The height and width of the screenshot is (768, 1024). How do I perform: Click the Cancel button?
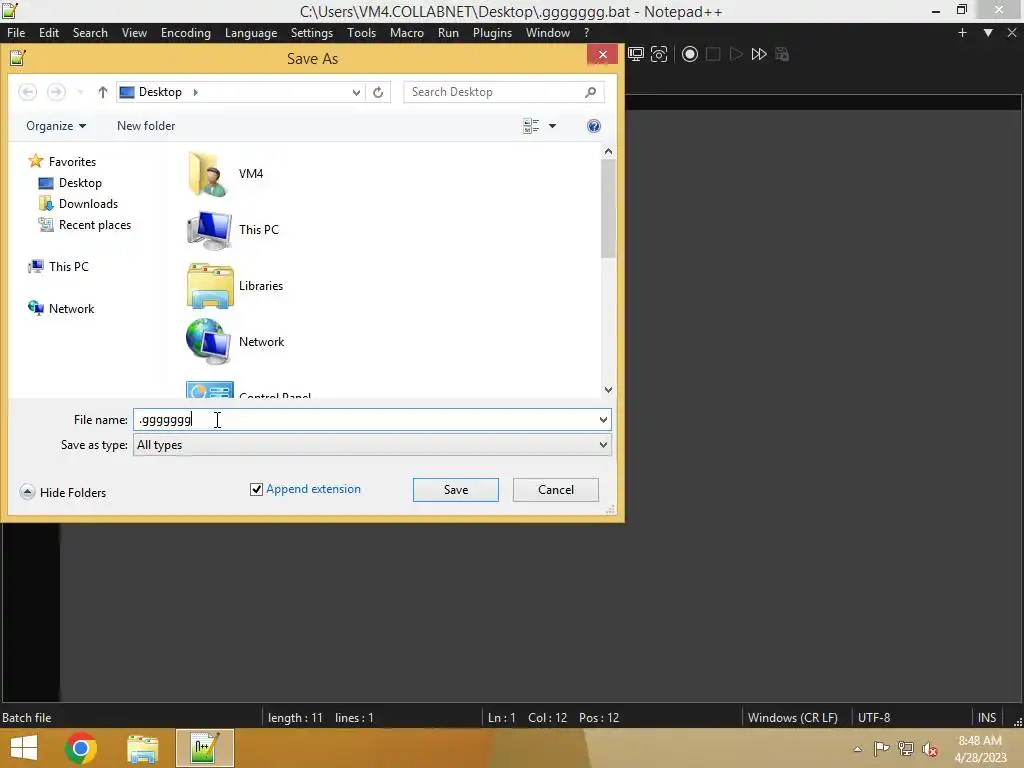tap(556, 490)
